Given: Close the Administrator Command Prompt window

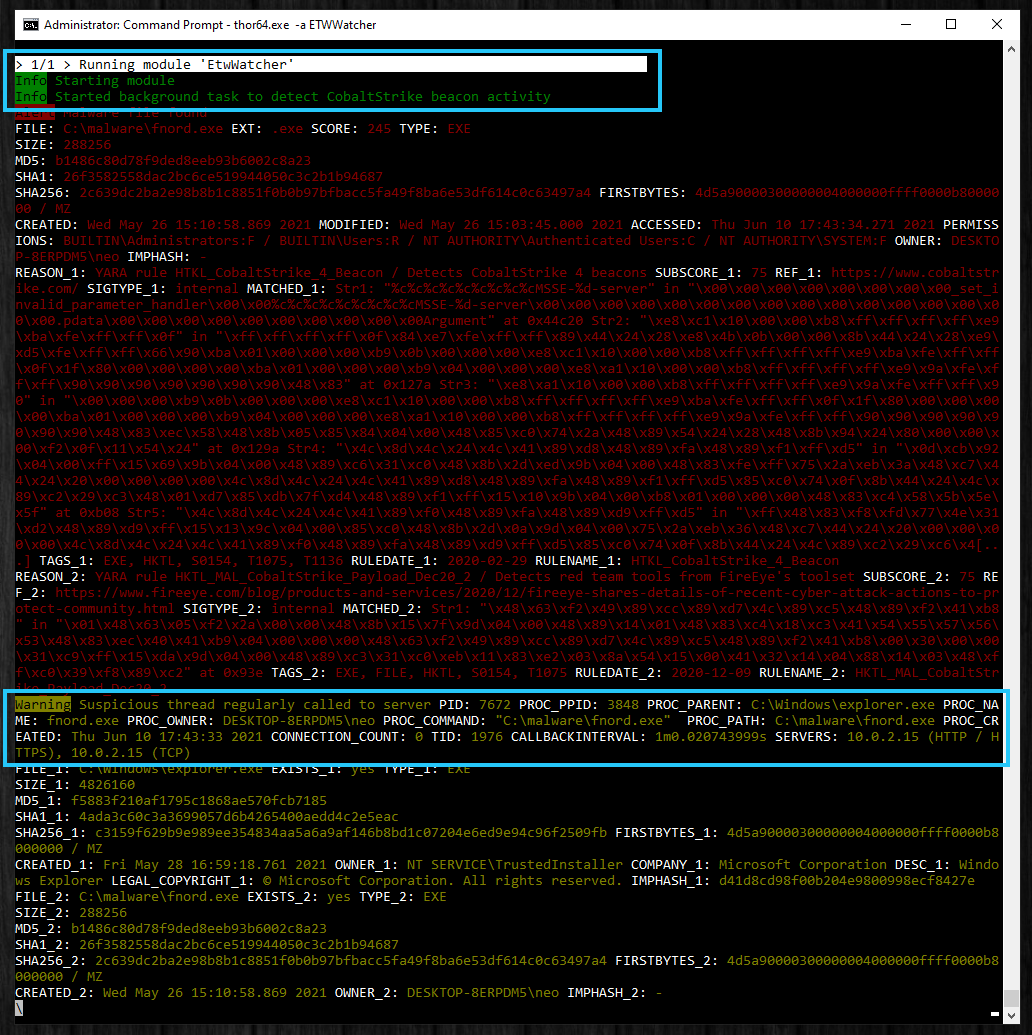Looking at the screenshot, I should click(997, 24).
